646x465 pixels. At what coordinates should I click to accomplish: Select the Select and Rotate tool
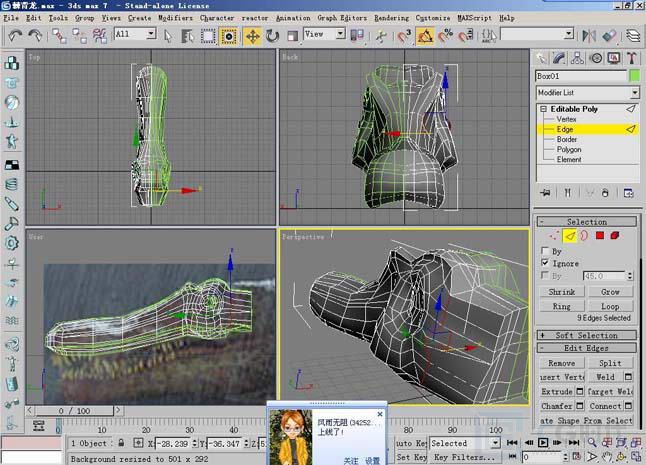[272, 36]
